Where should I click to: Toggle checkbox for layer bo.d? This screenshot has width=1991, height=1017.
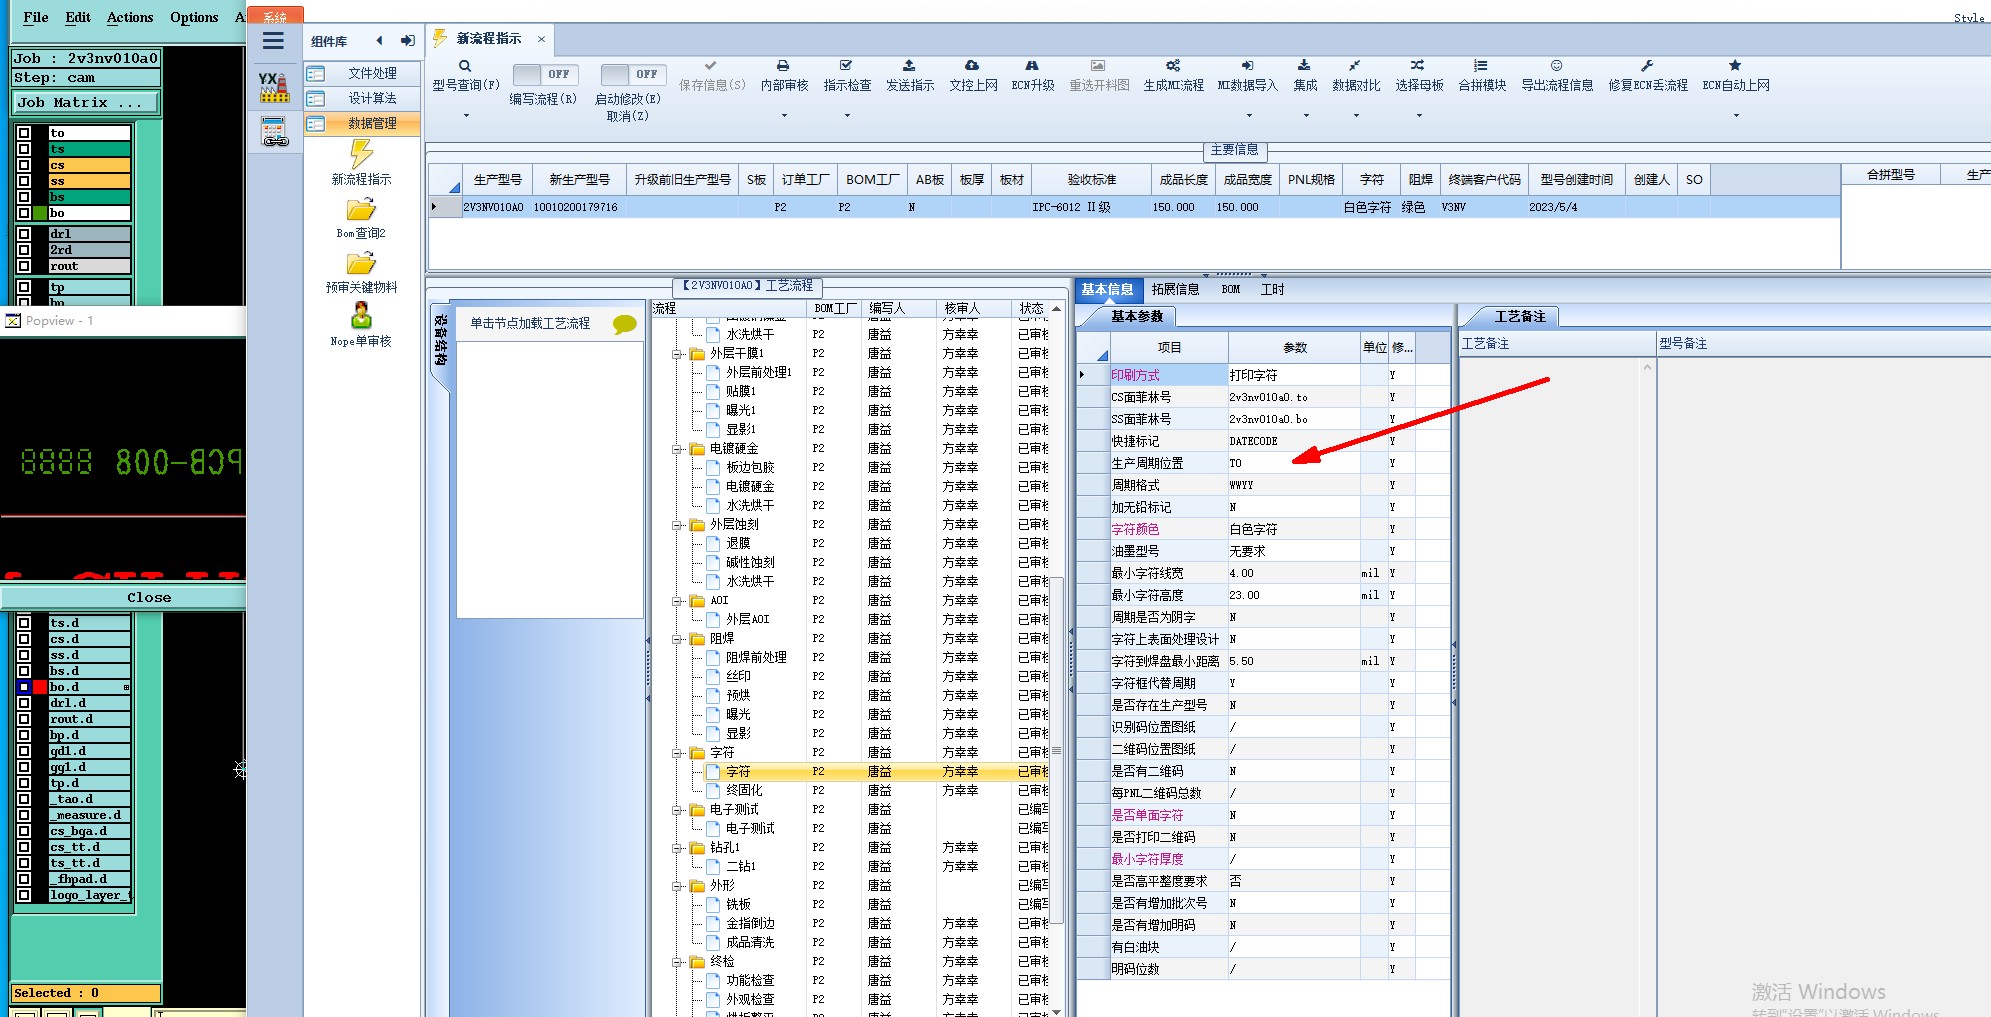pos(24,687)
